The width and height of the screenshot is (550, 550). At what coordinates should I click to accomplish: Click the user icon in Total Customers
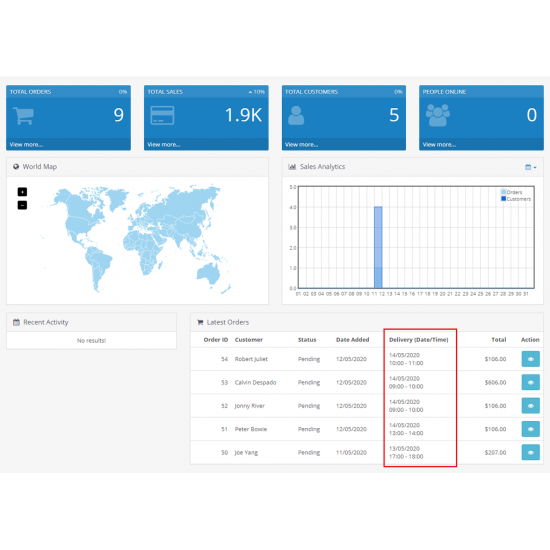point(296,115)
